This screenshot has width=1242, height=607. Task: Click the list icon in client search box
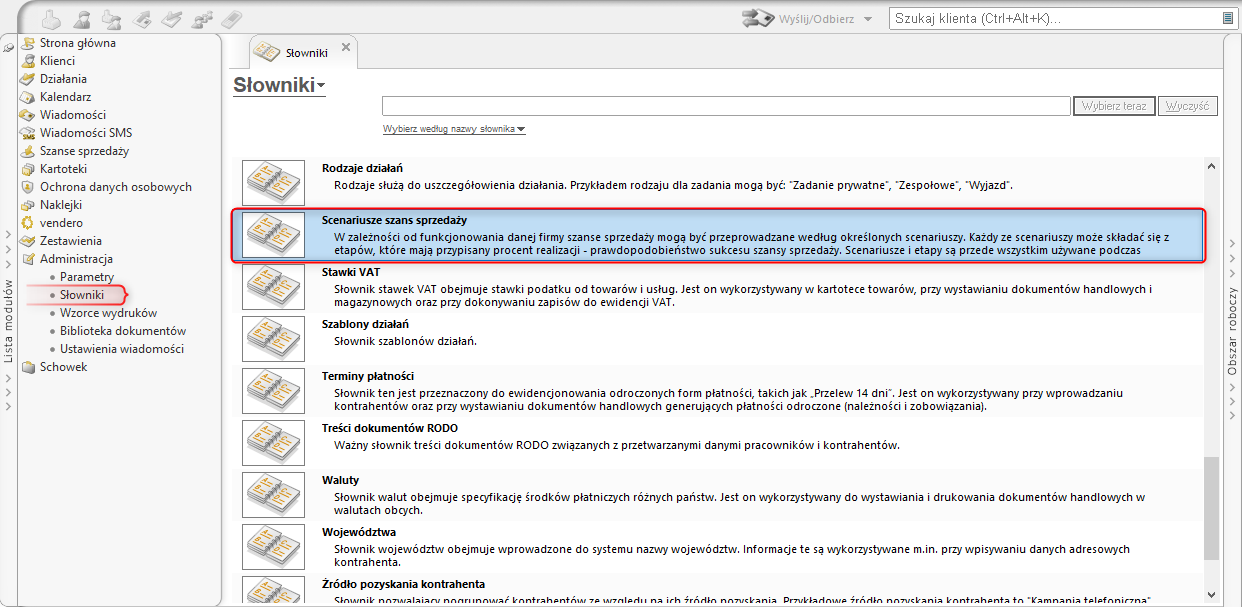tap(1227, 18)
